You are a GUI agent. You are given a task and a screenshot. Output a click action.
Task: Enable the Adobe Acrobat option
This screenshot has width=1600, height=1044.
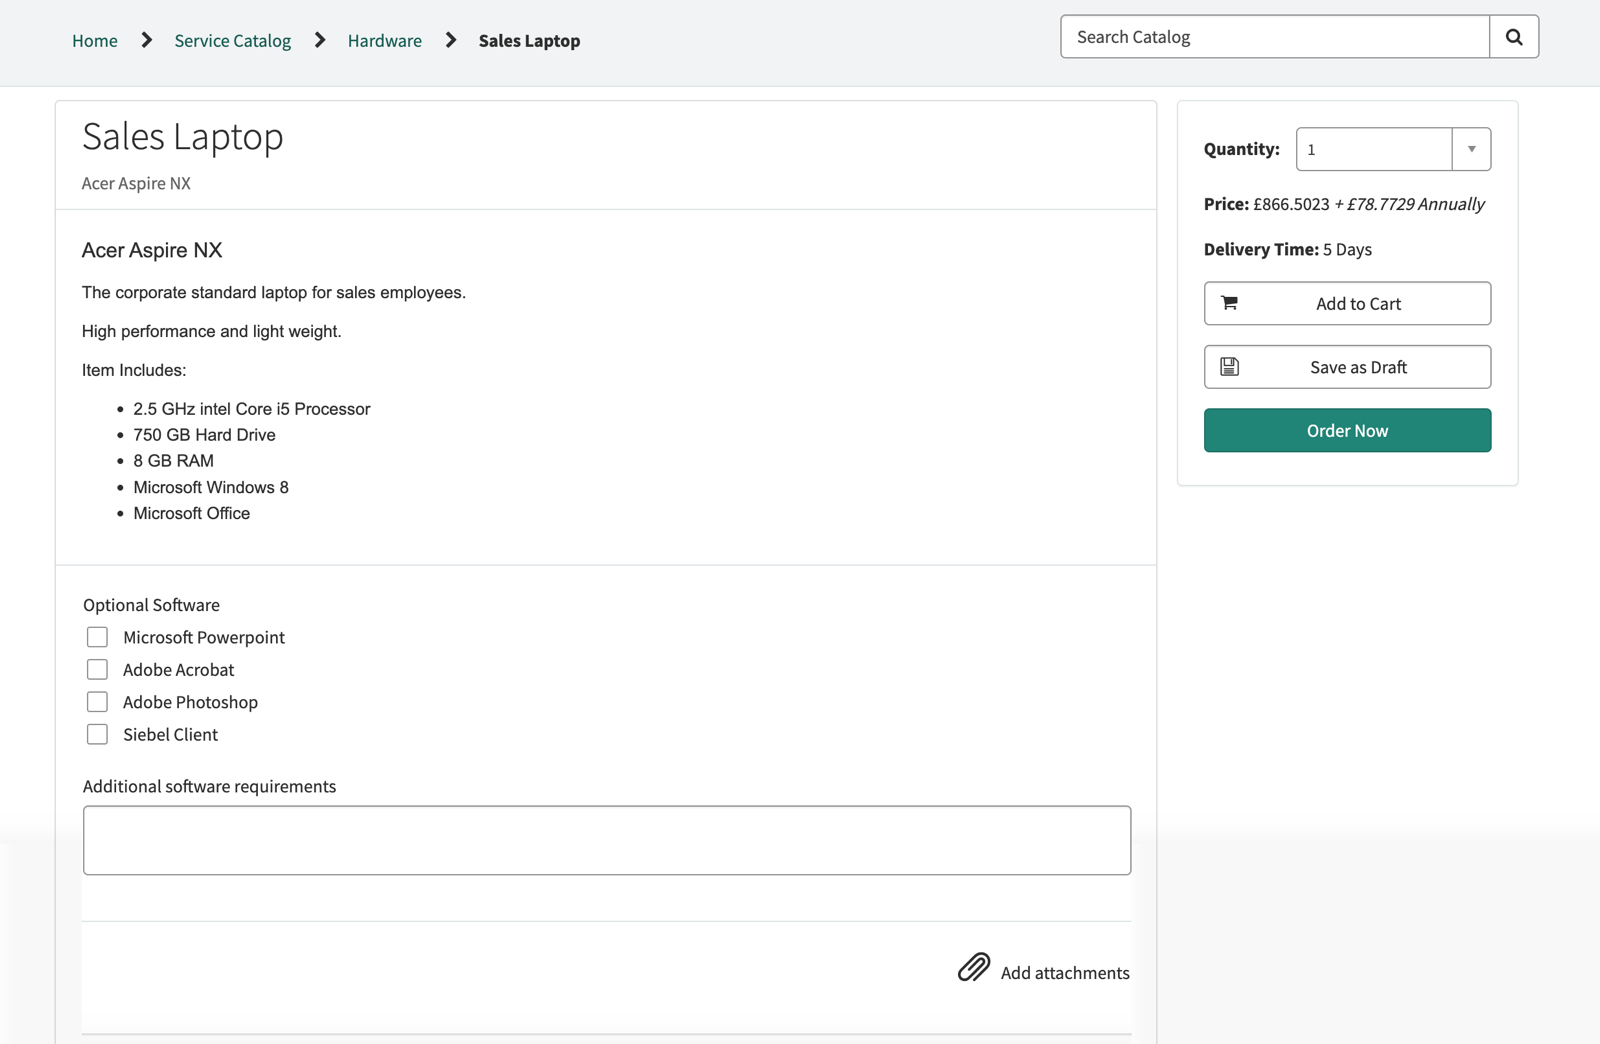click(x=97, y=669)
